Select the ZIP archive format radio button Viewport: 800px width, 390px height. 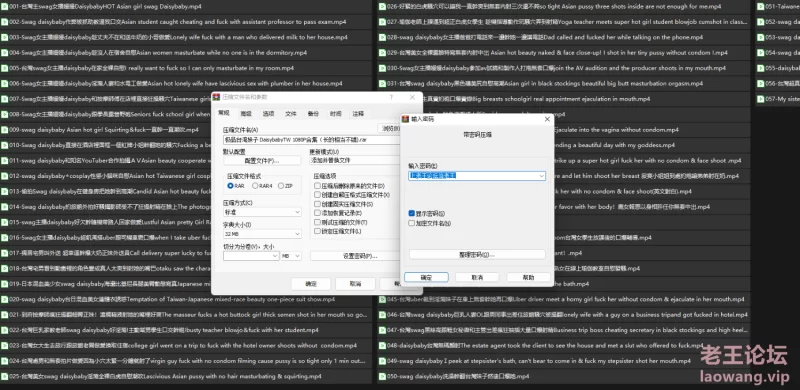pyautogui.click(x=281, y=186)
